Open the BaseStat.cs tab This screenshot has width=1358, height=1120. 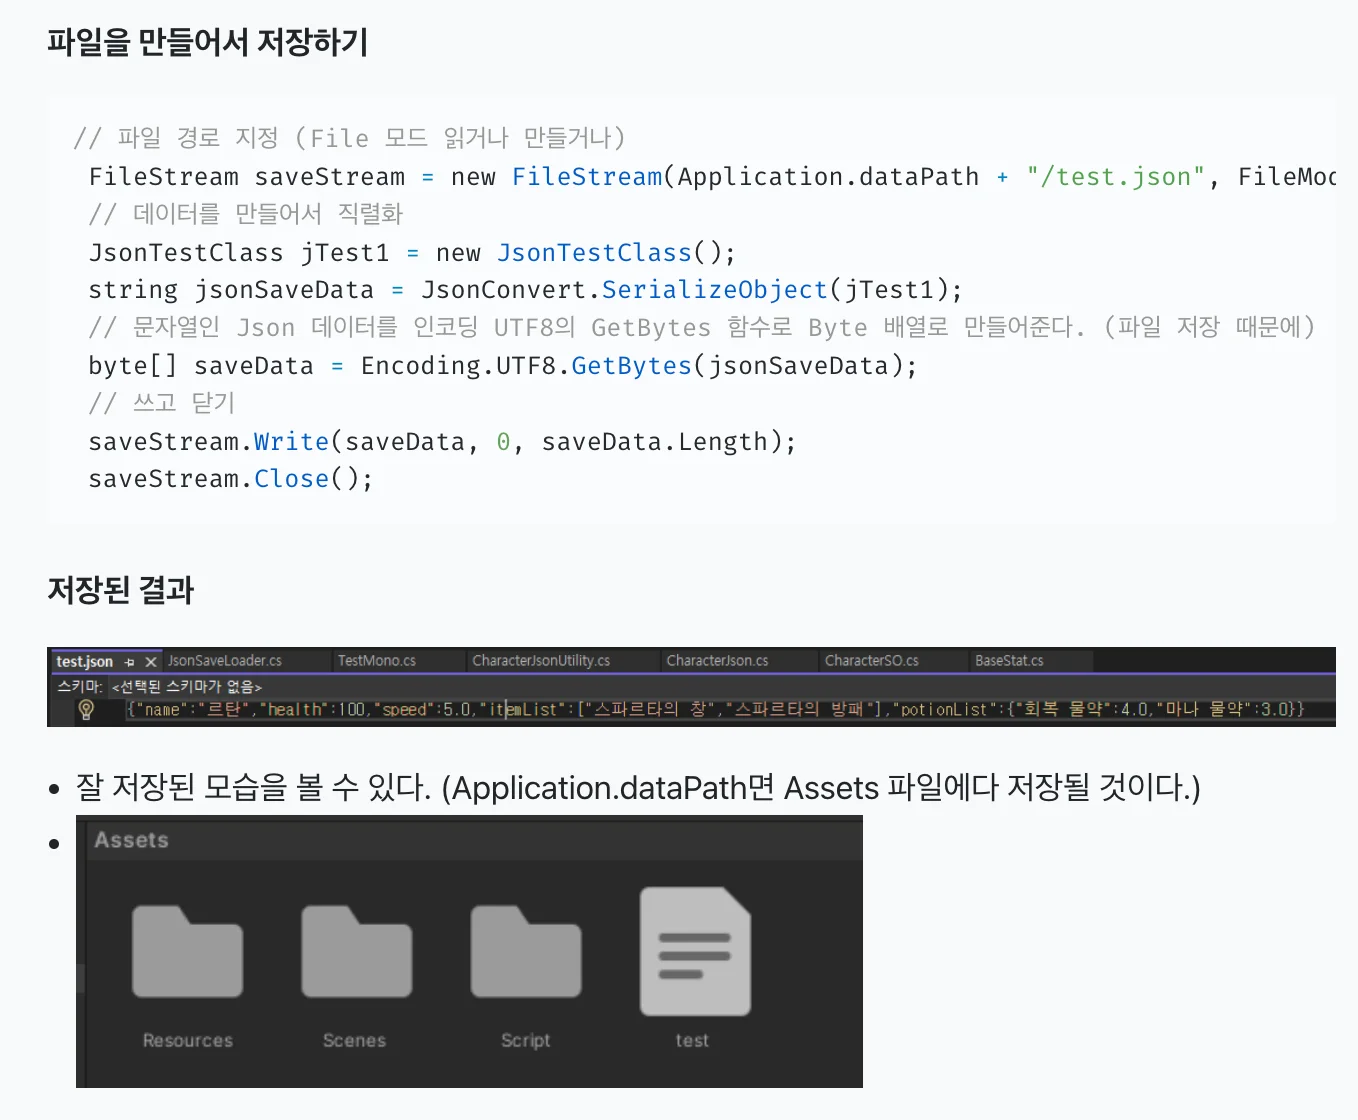[x=1008, y=661]
